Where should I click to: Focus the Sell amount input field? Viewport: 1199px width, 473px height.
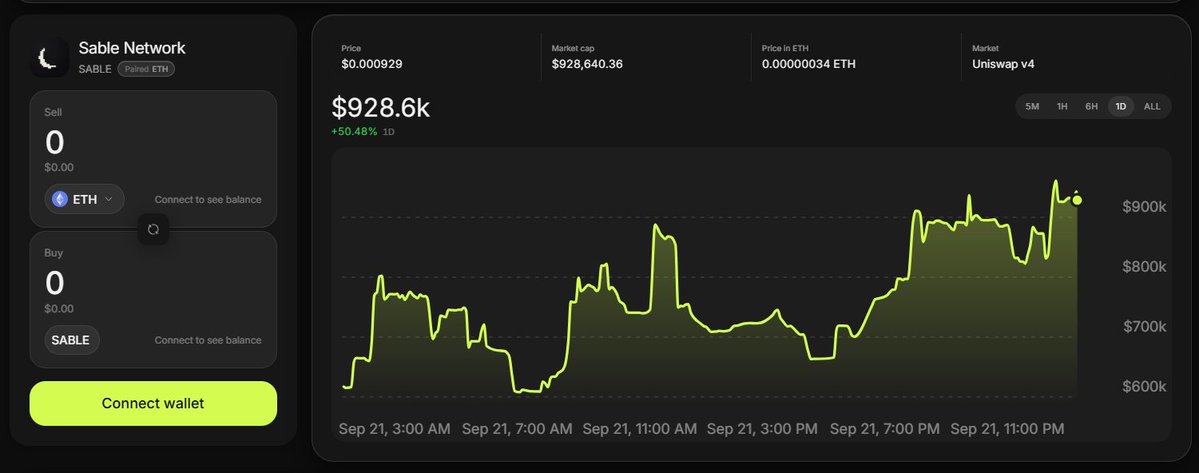point(153,143)
